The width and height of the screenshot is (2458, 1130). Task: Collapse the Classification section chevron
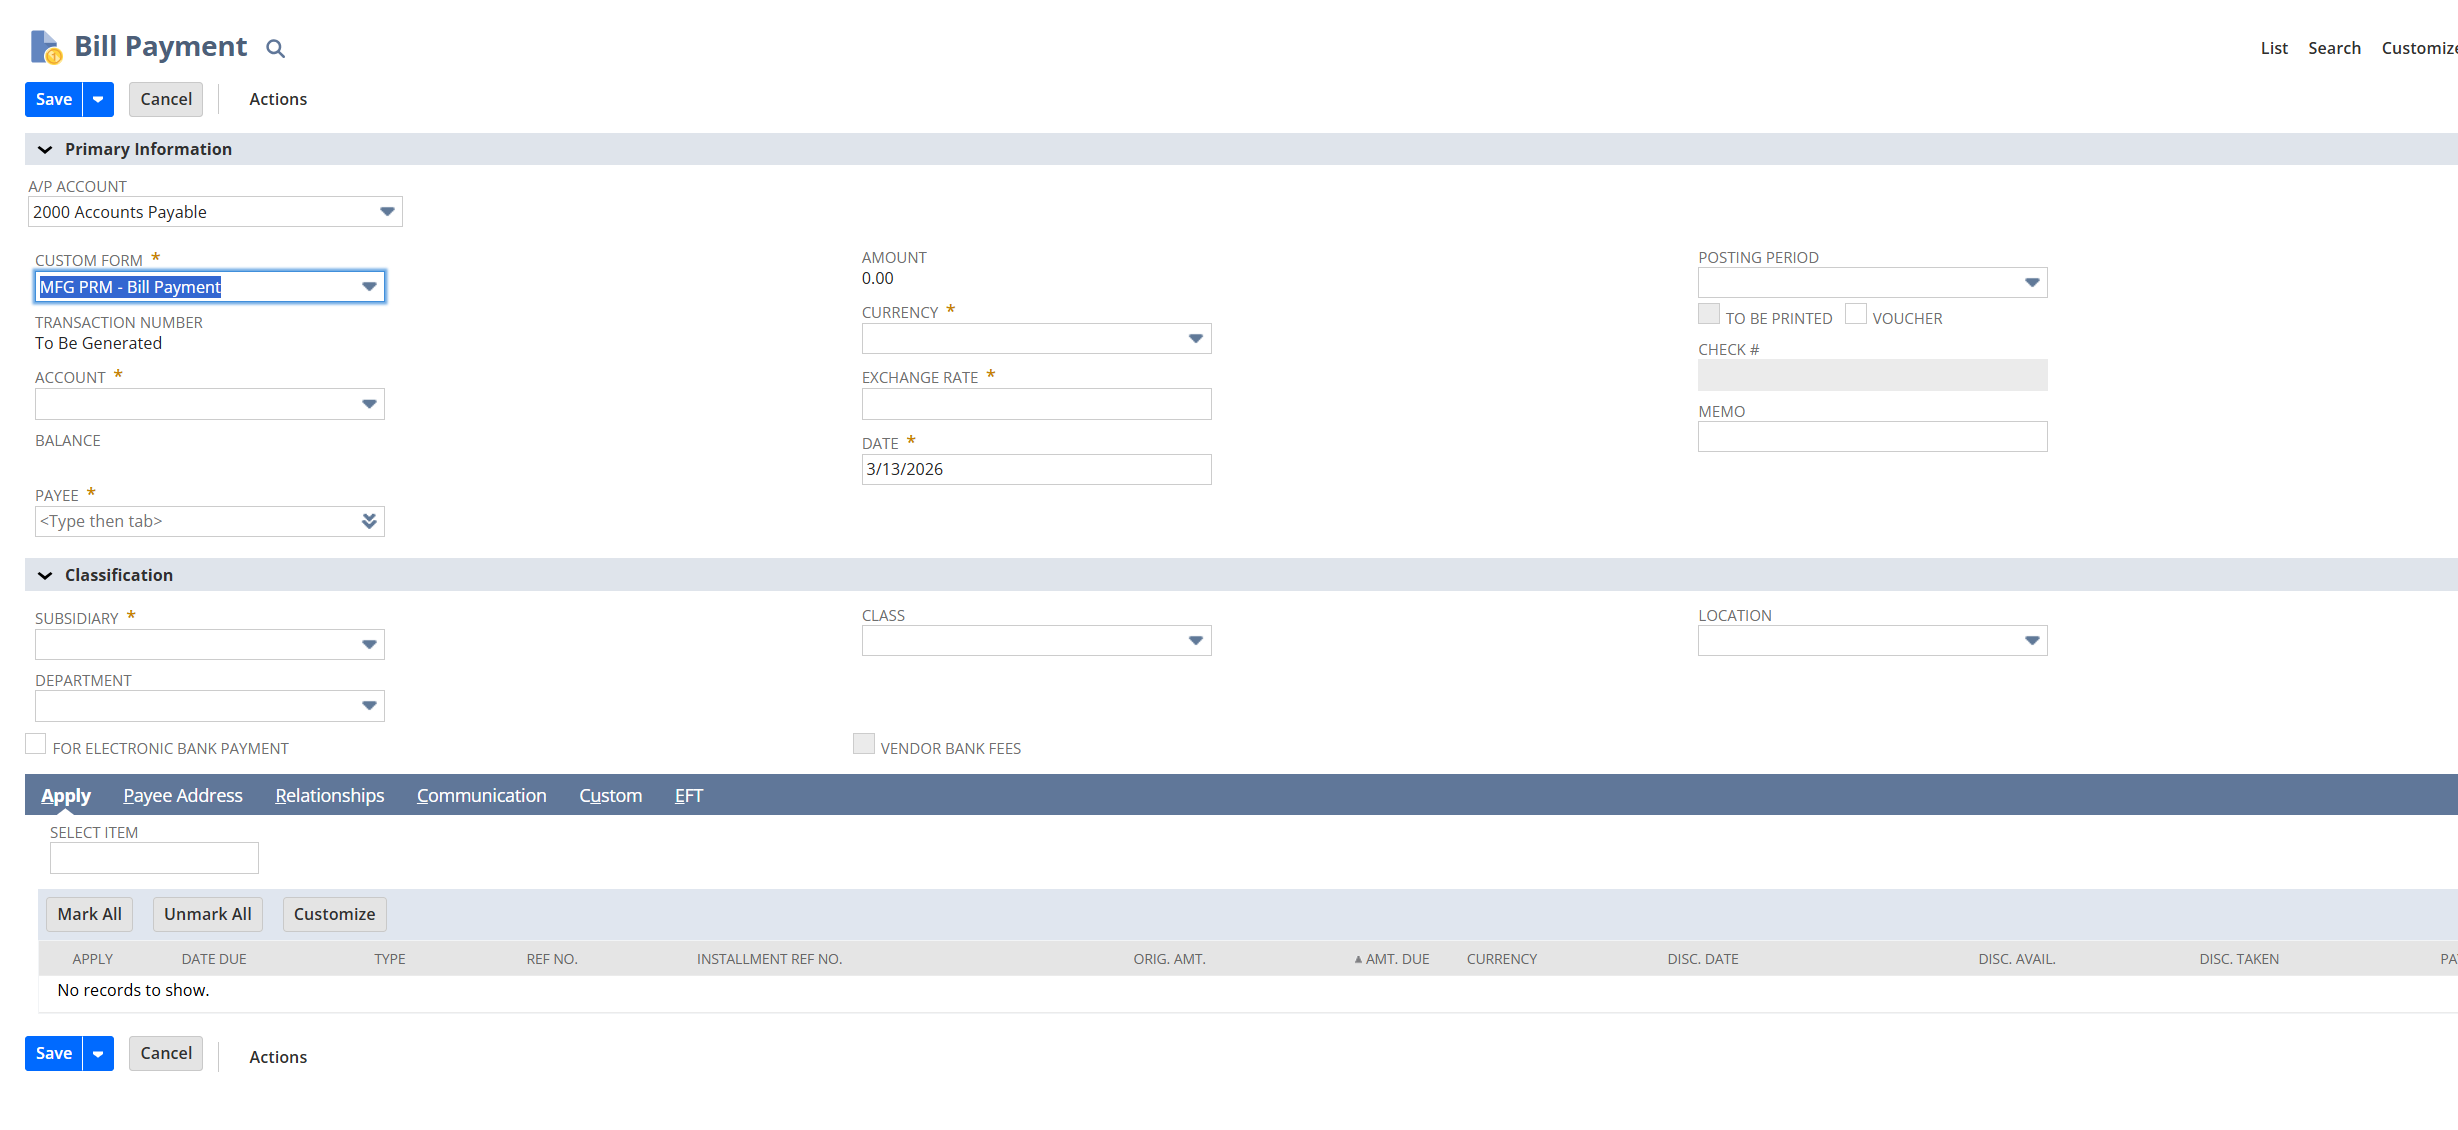pyautogui.click(x=45, y=575)
